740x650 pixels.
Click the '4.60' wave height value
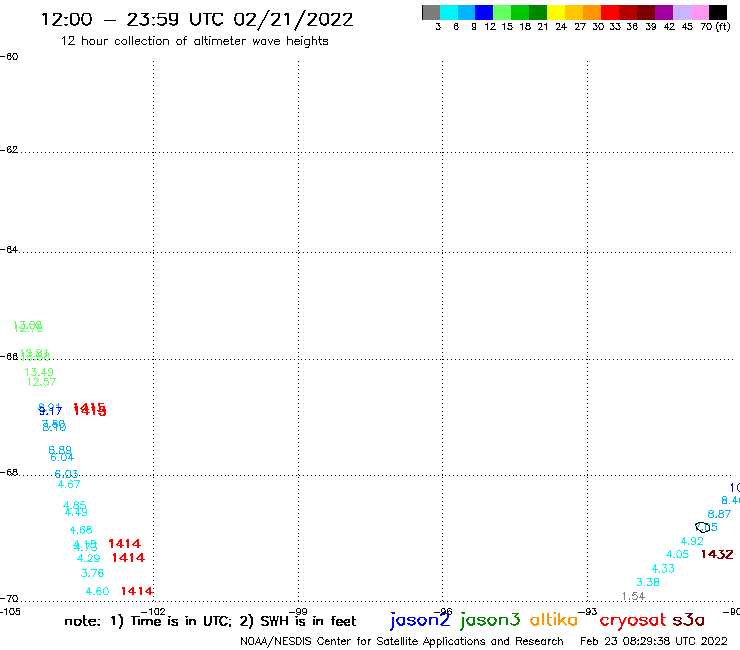coord(98,591)
